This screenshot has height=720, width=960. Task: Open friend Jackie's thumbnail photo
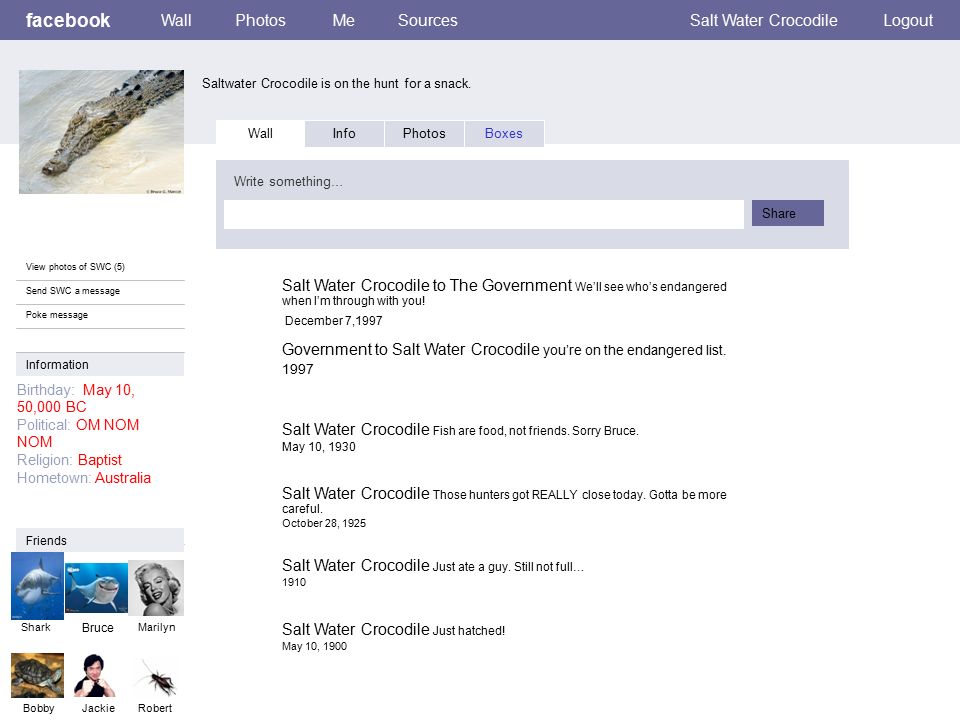pyautogui.click(x=94, y=675)
